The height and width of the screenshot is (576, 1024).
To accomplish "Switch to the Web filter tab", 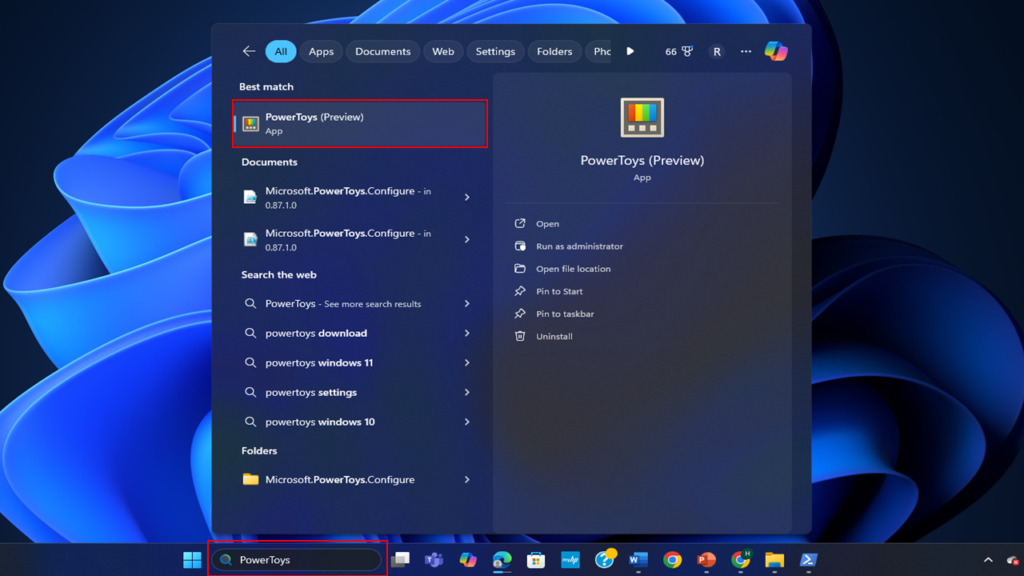I will [x=443, y=52].
